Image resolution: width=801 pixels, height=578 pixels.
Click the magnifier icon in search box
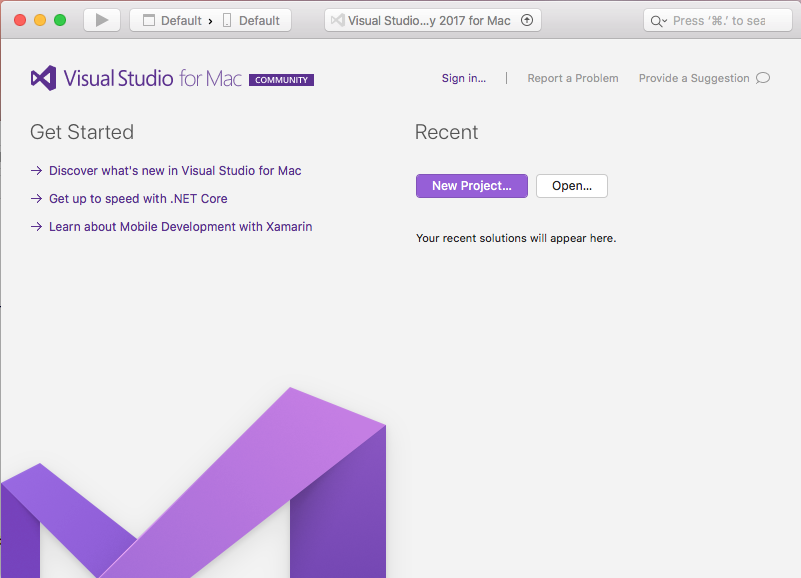coord(658,21)
